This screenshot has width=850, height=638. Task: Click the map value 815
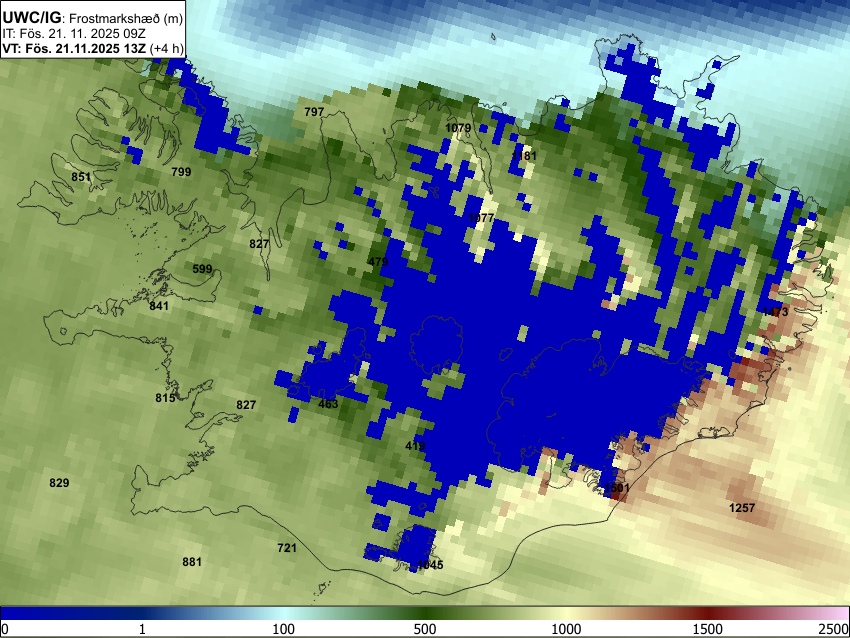coord(165,398)
